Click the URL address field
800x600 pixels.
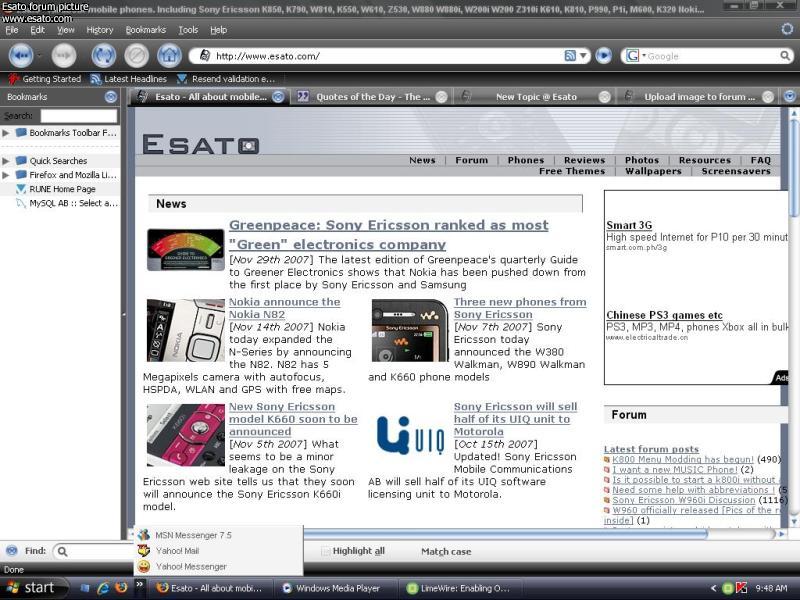(388, 56)
